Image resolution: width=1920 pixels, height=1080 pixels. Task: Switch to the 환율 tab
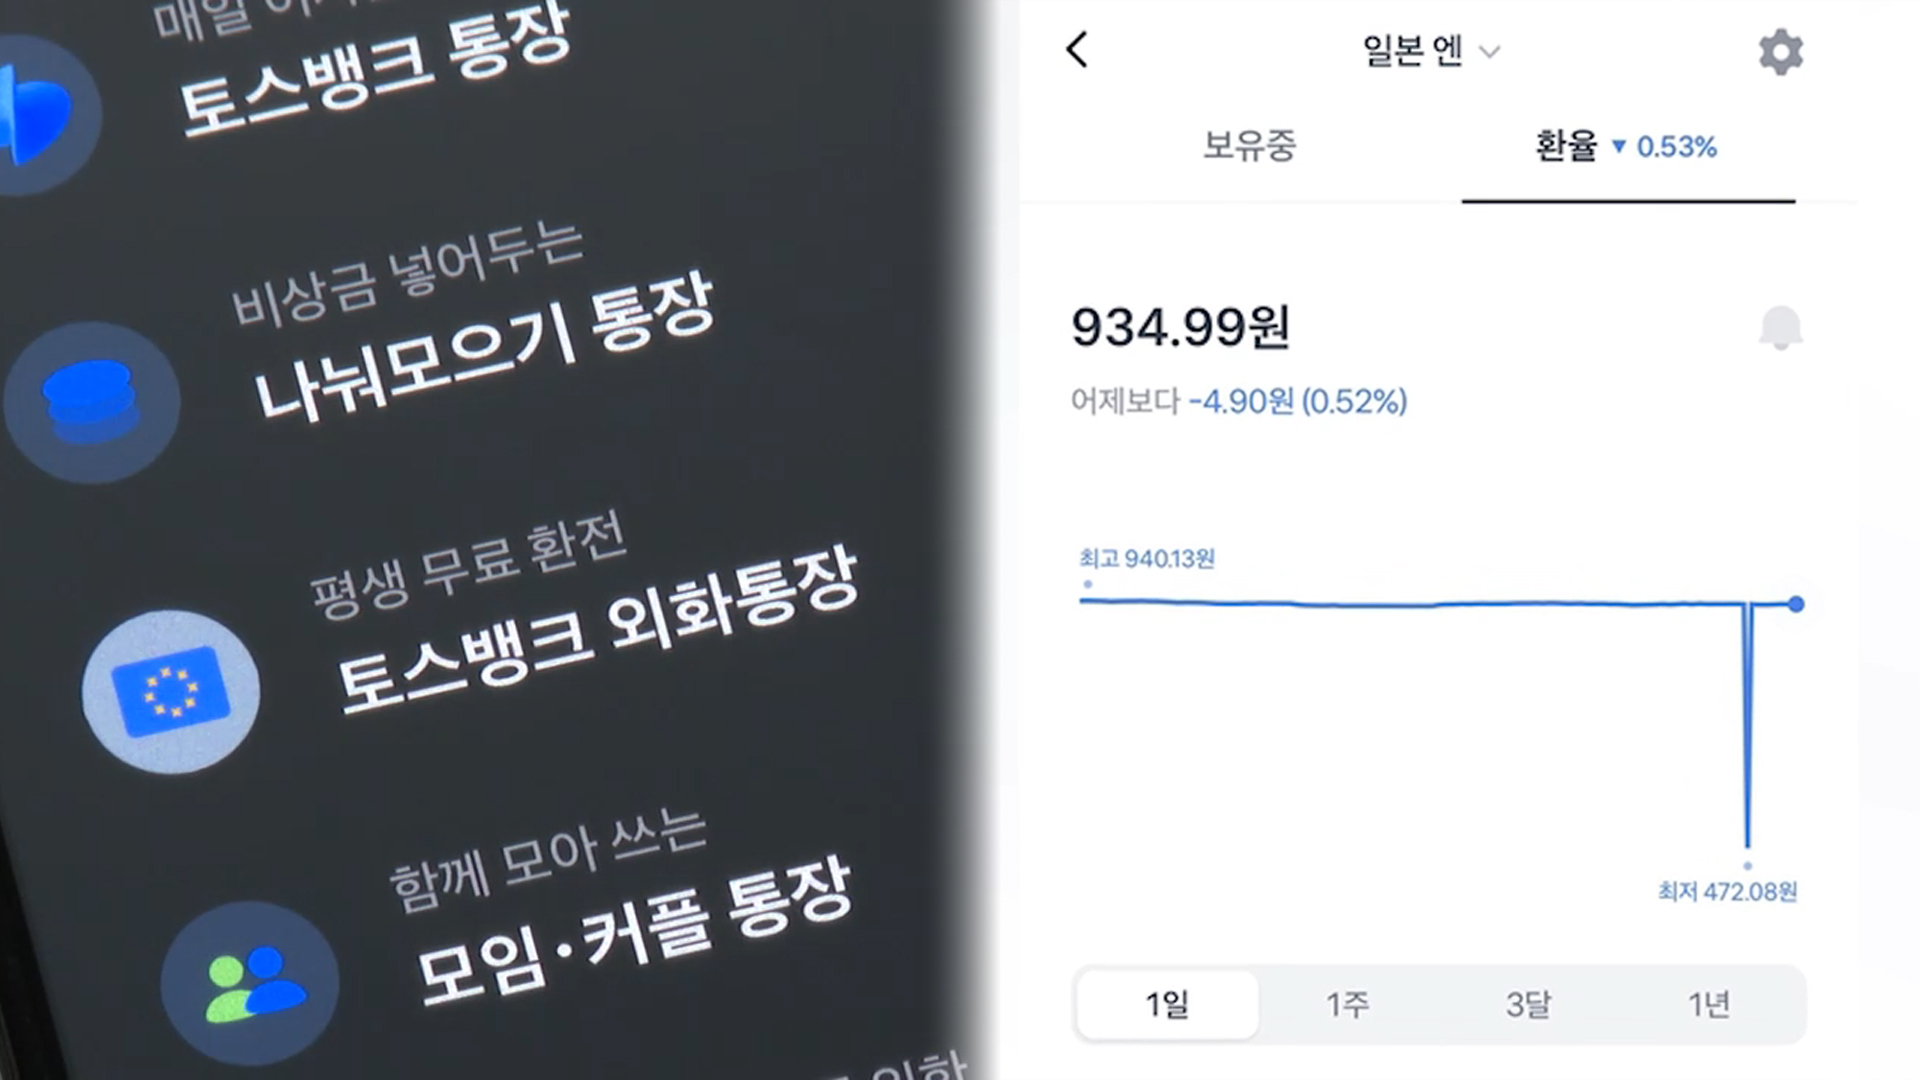click(x=1627, y=146)
